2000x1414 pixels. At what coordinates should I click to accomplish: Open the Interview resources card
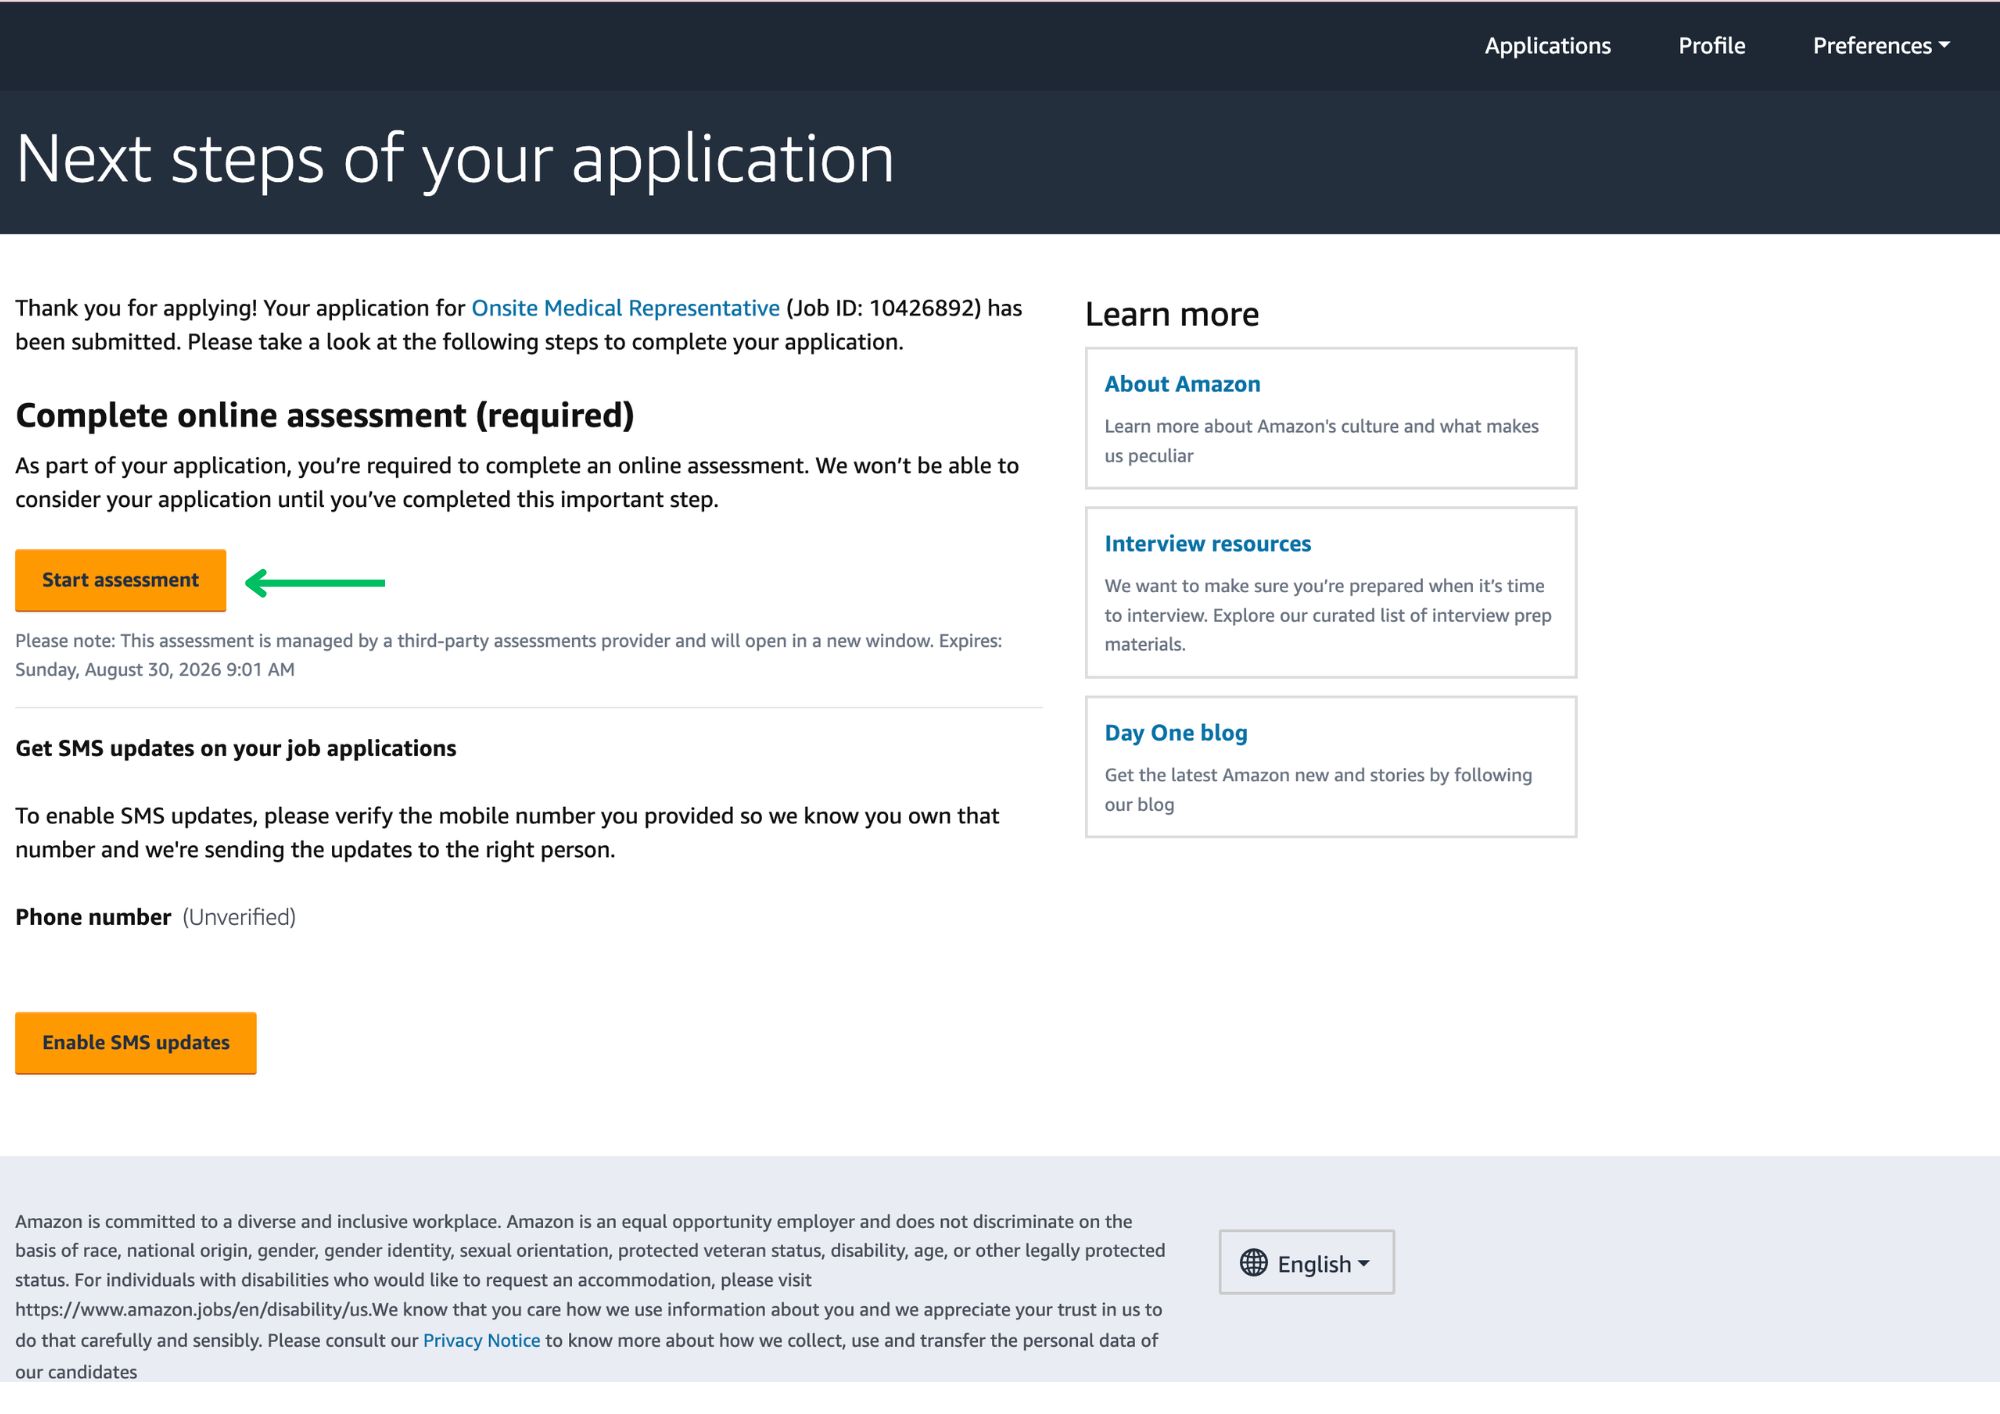point(1331,592)
